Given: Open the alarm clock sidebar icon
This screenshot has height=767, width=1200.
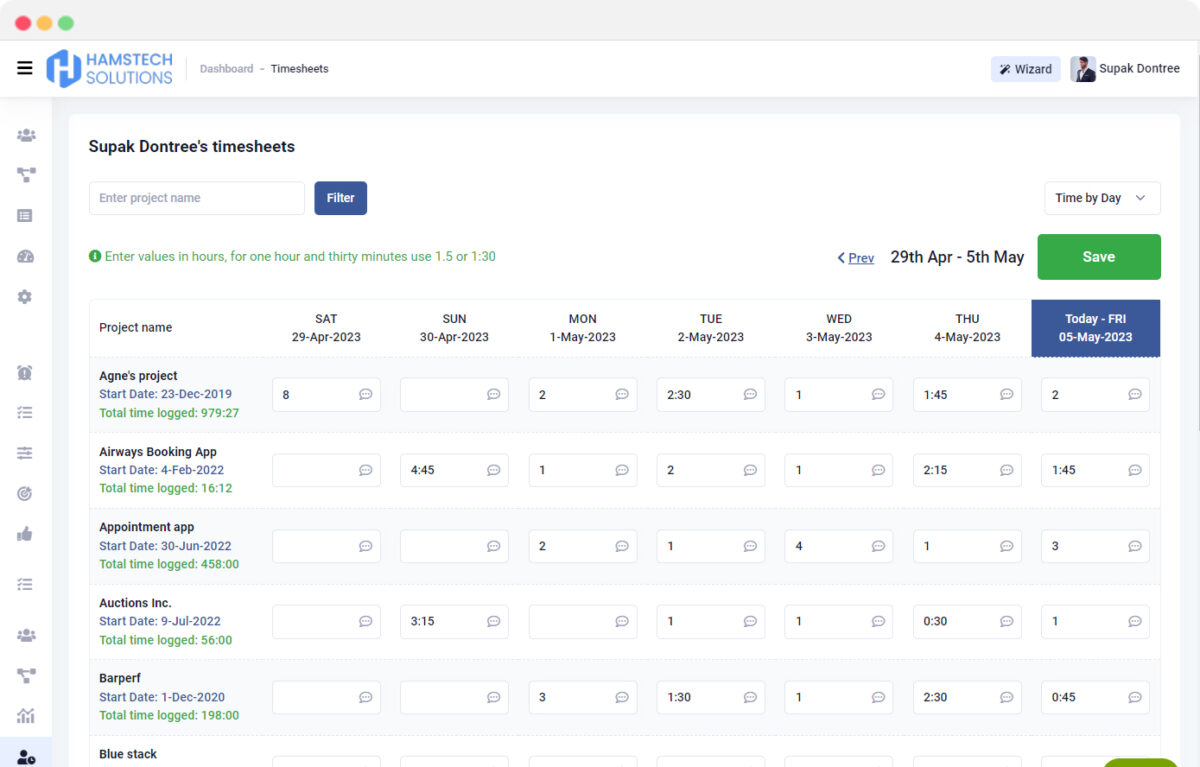Looking at the screenshot, I should (25, 372).
